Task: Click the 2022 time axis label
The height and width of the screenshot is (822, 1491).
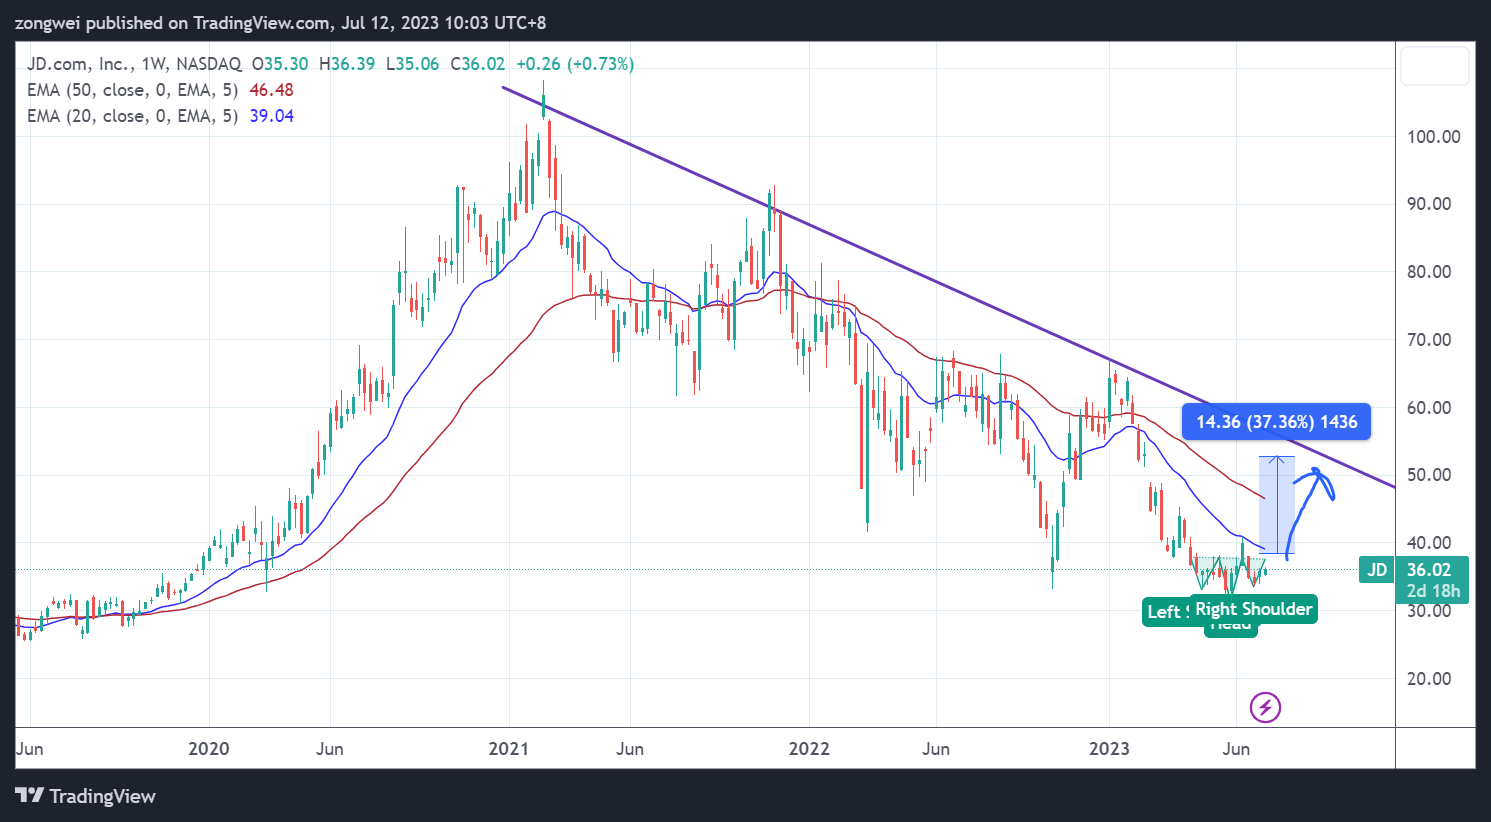Action: pos(809,749)
